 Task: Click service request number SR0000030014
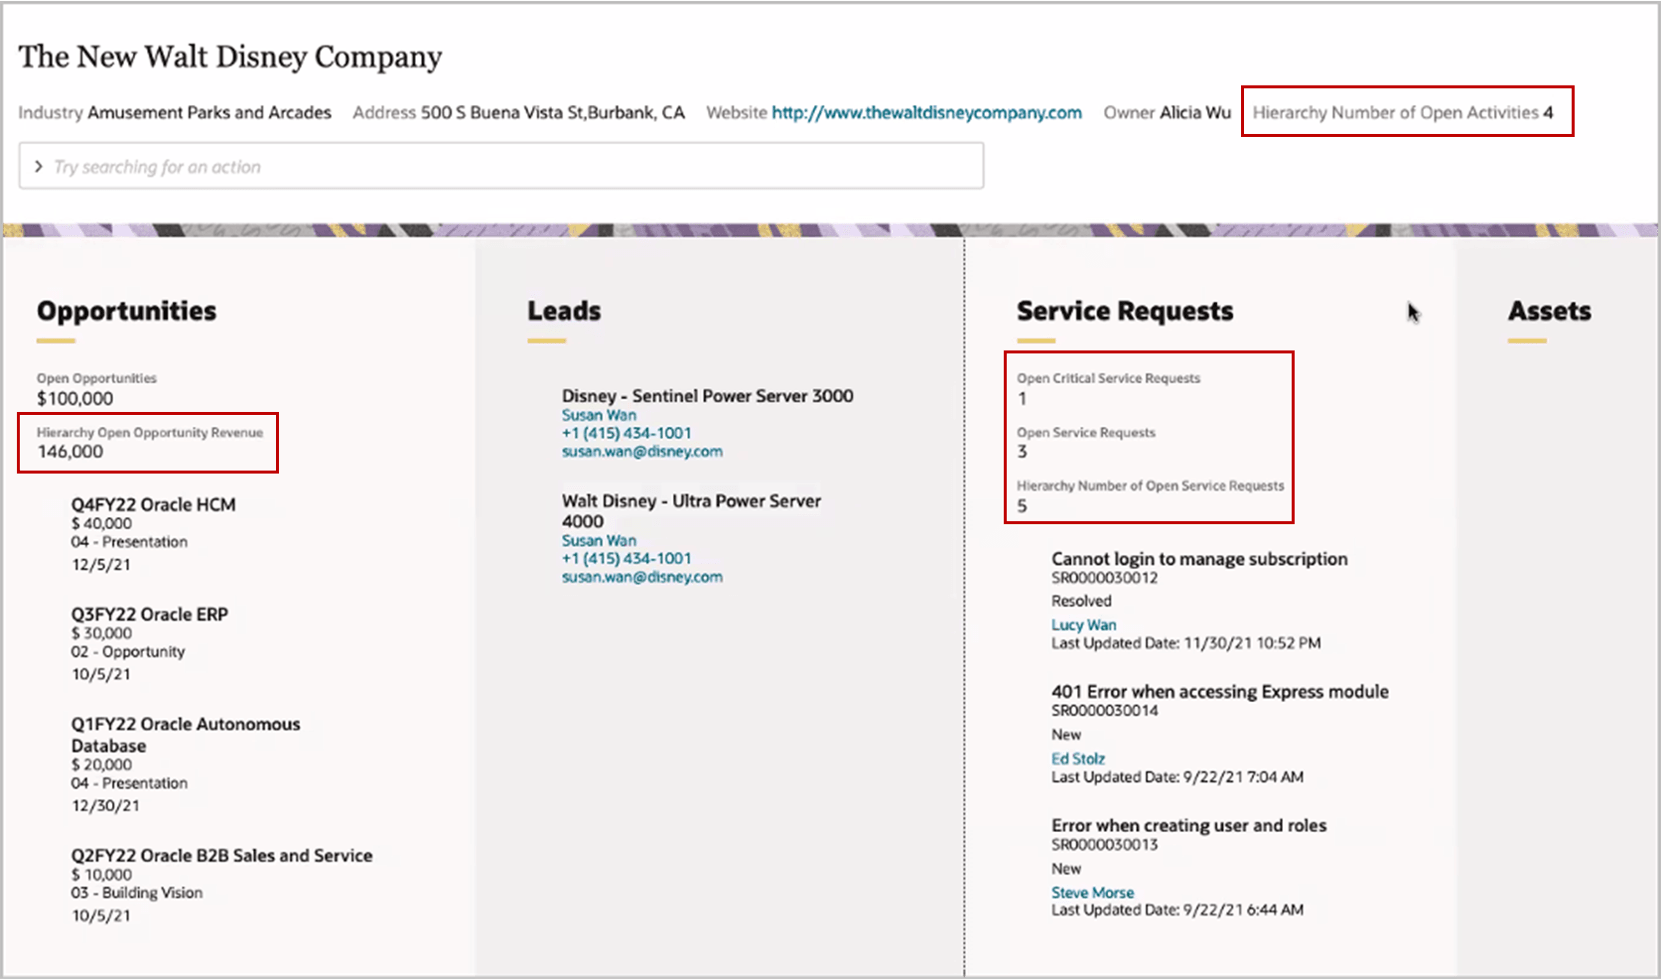click(1104, 711)
